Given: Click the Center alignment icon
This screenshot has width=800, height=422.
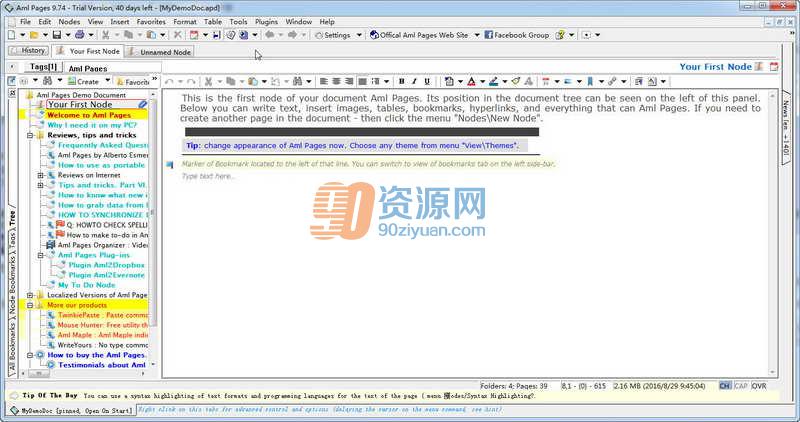Looking at the screenshot, I should click(336, 81).
